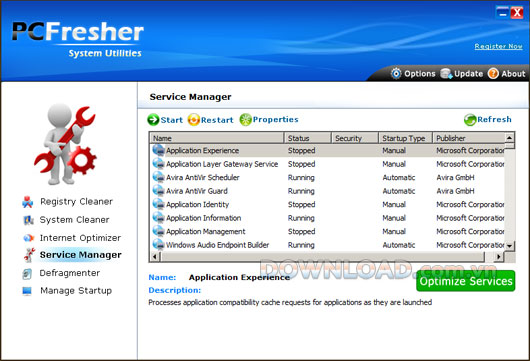Click the icon beside Windows Audio Endpoint Builder
This screenshot has height=361, width=530.
(158, 244)
